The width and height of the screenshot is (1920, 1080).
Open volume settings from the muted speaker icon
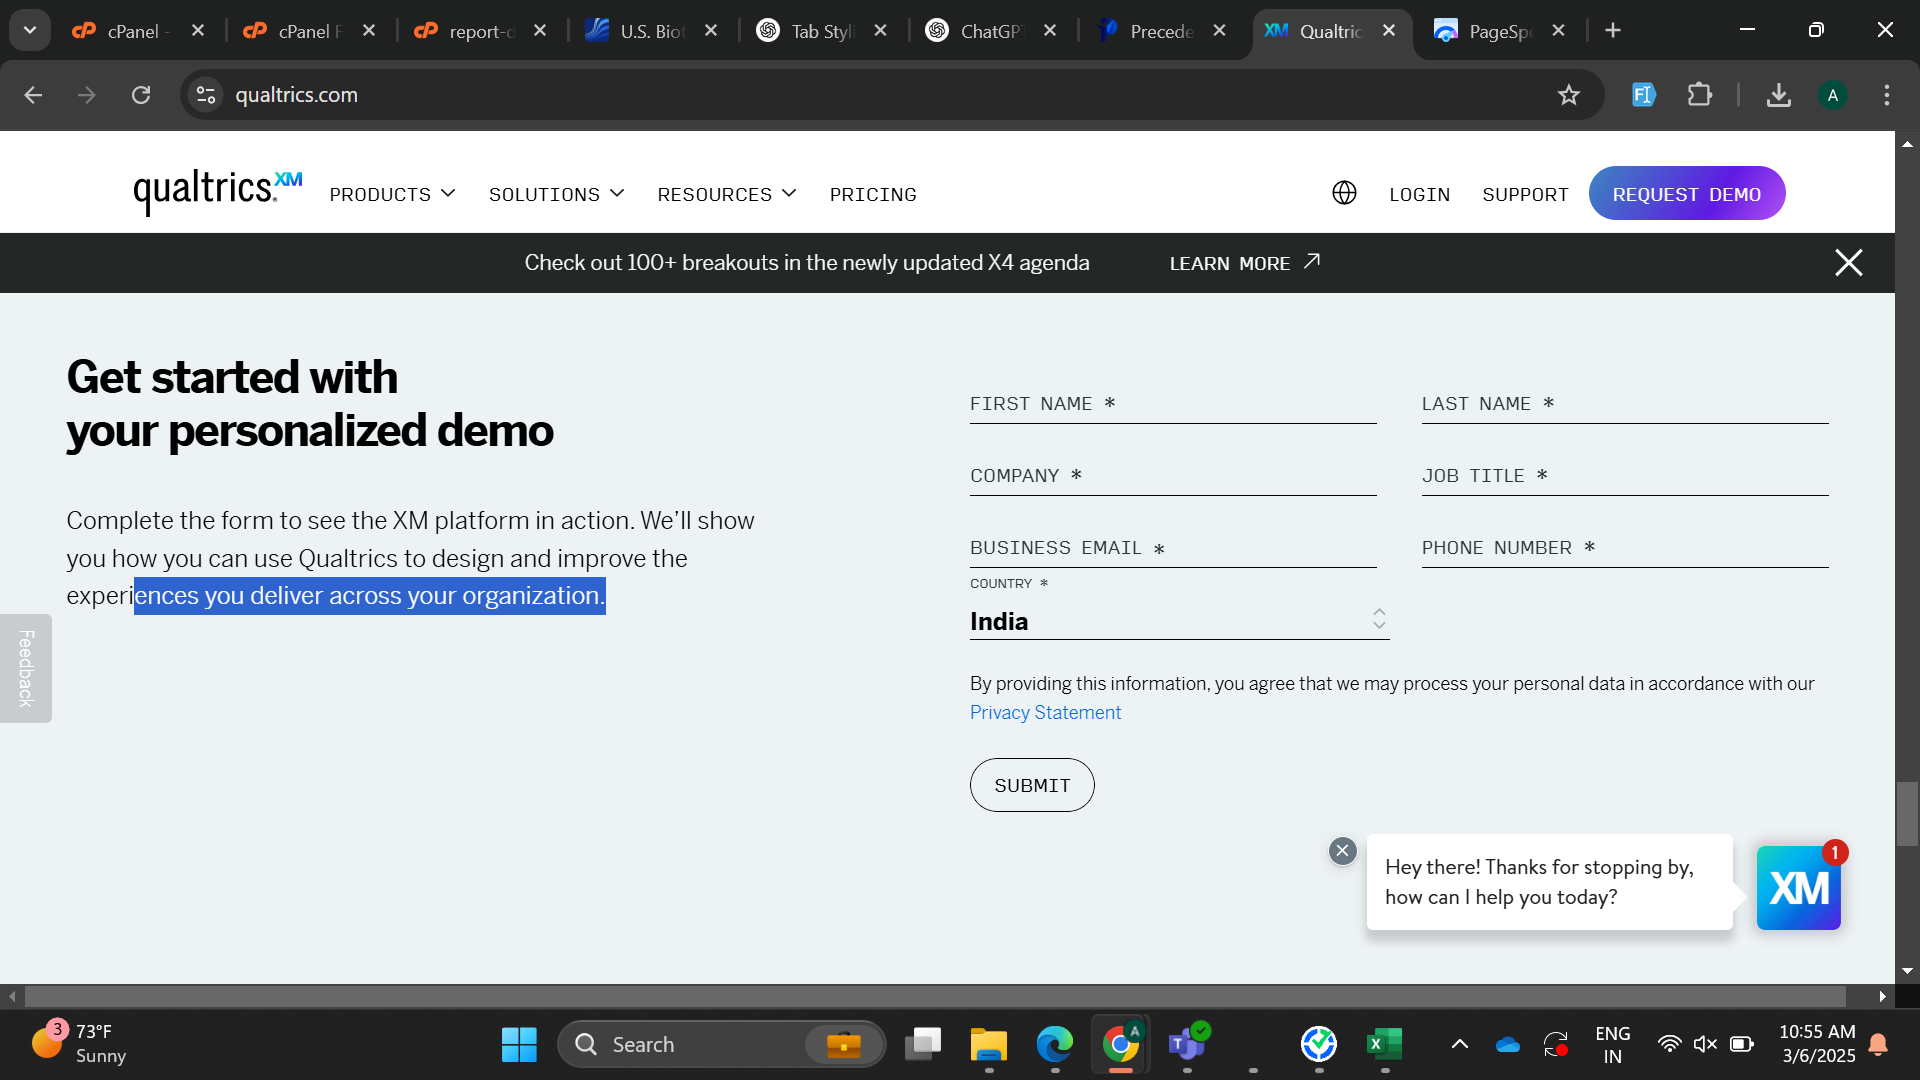coord(1705,1045)
